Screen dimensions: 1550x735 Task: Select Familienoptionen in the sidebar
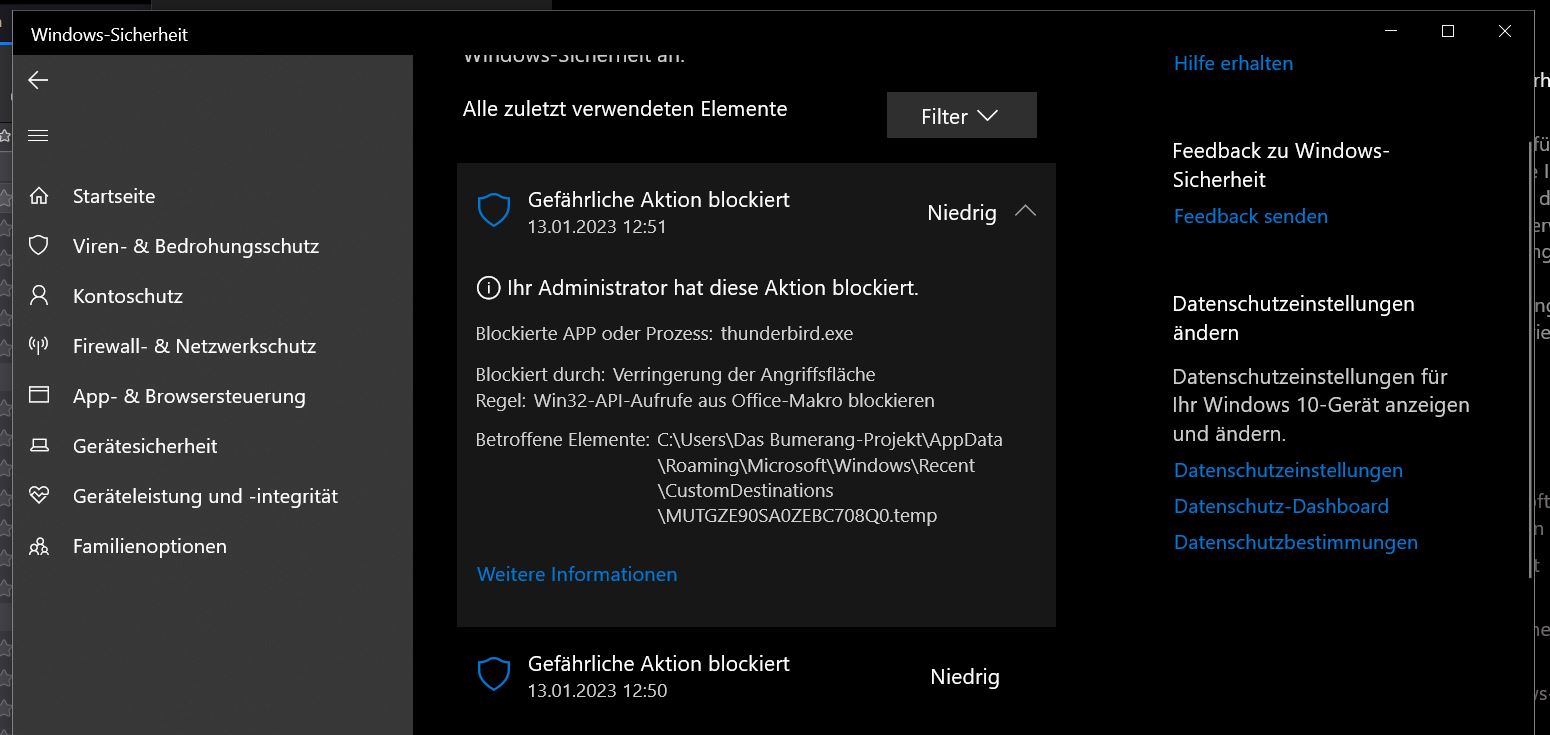pyautogui.click(x=150, y=546)
